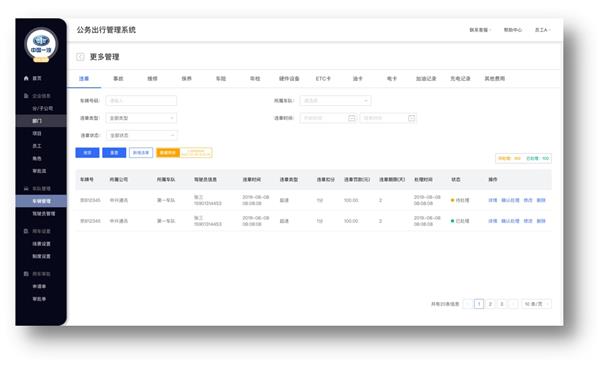
Task: Click the outlined 新增违章 button
Action: coord(141,153)
